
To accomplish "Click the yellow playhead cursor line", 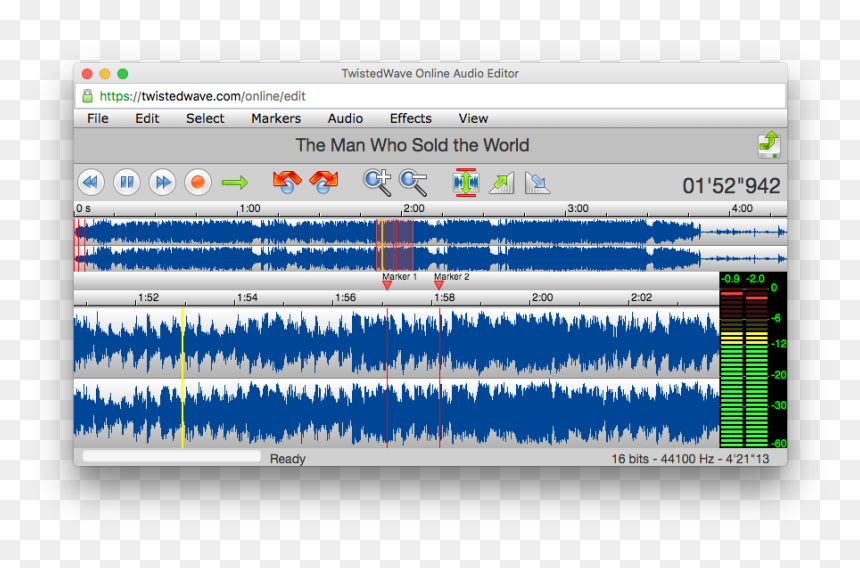I will point(183,378).
